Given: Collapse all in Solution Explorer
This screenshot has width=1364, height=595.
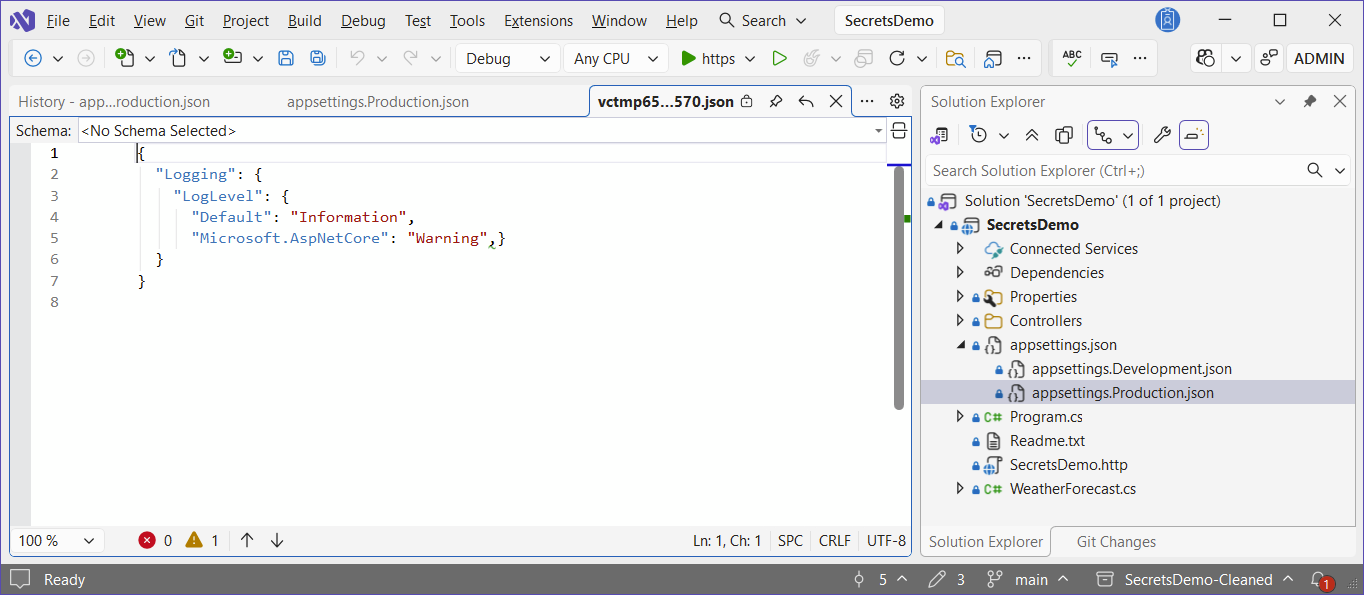Looking at the screenshot, I should coord(1032,135).
